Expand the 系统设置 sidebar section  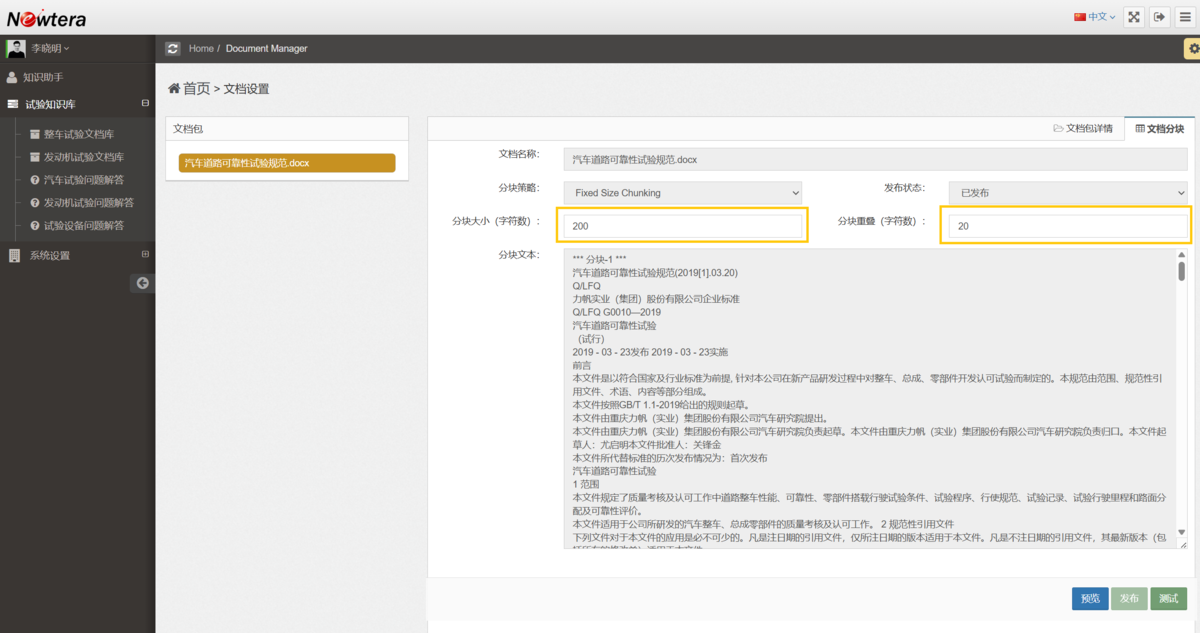tap(145, 254)
